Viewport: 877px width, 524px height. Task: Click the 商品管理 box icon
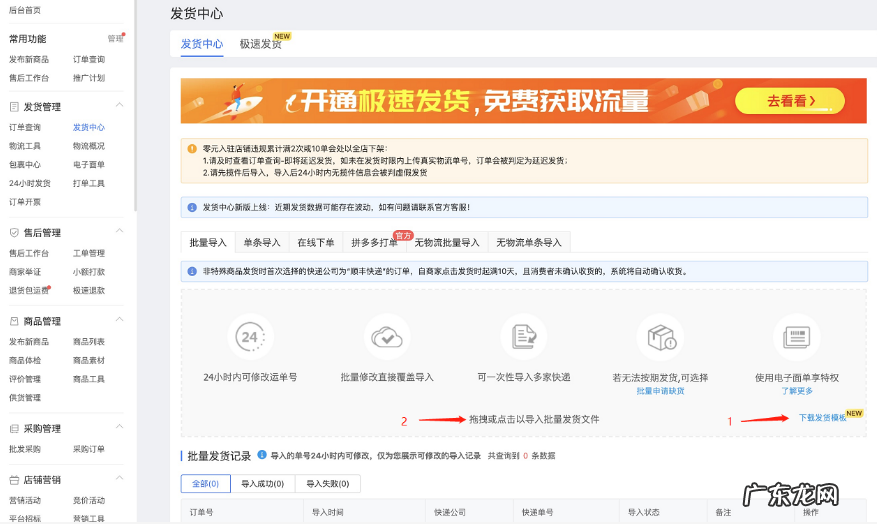point(14,321)
